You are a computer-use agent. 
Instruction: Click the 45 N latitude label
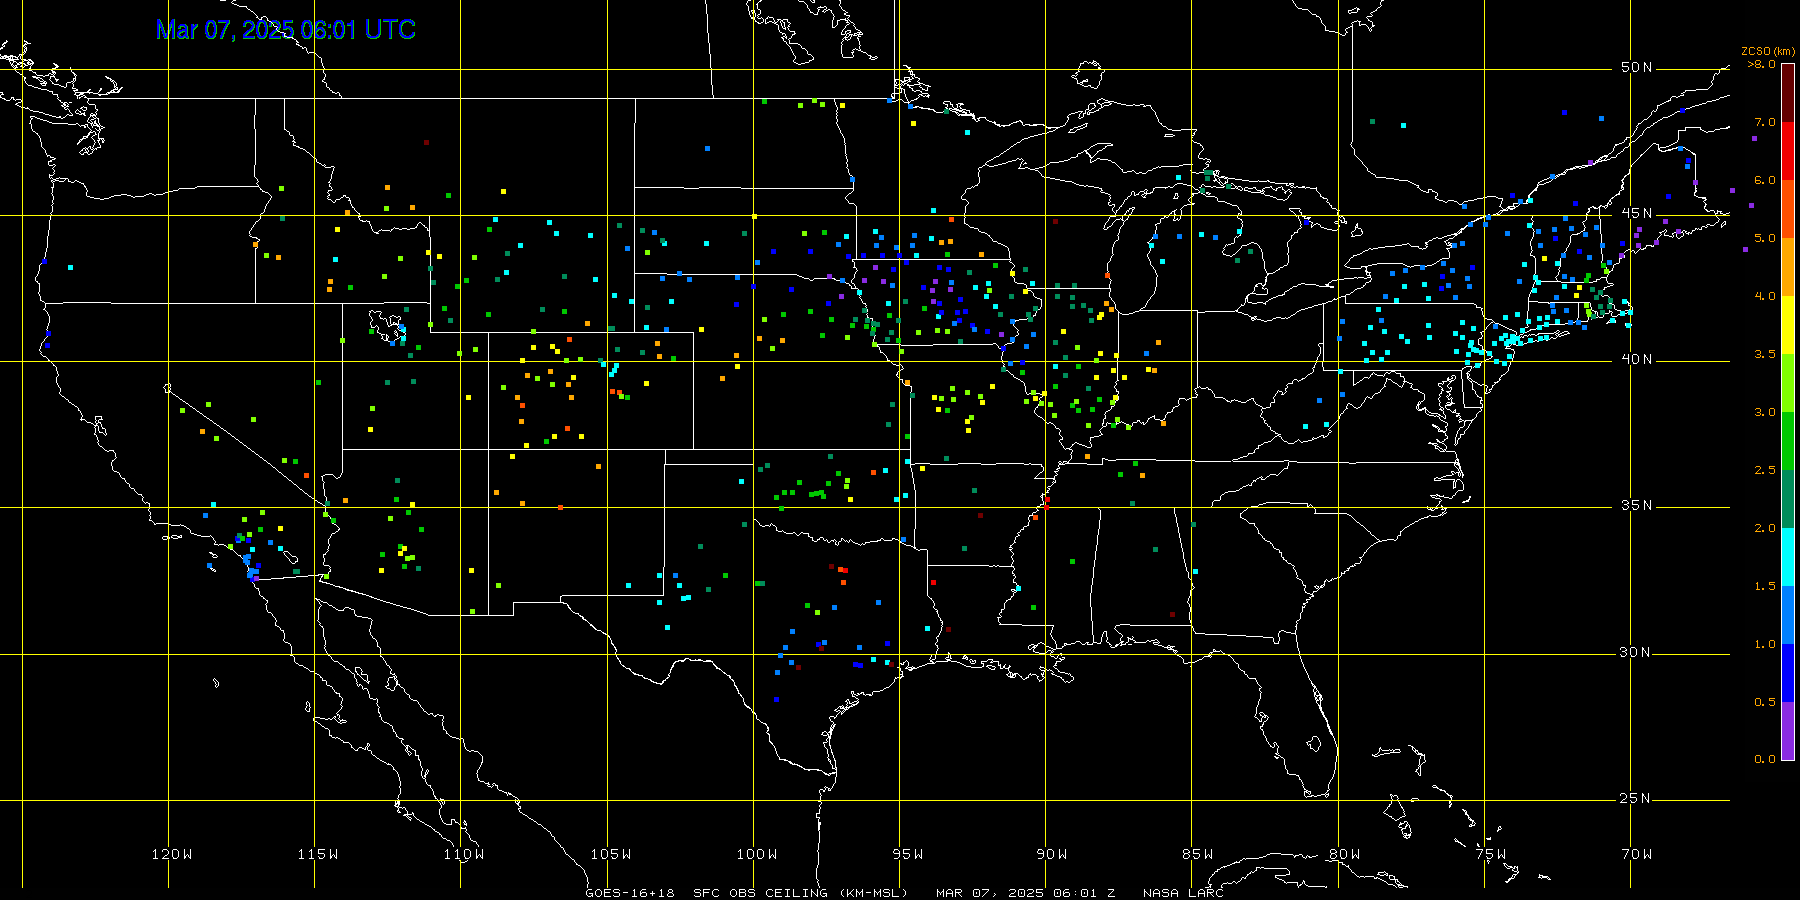1637,213
